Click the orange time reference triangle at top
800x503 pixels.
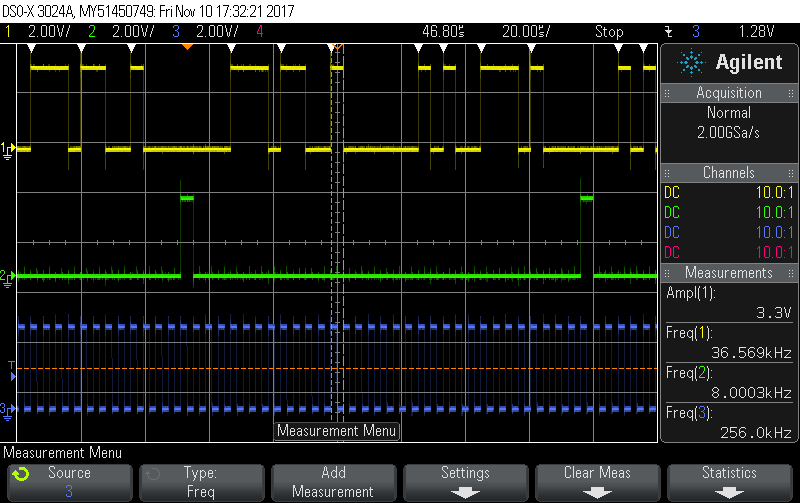coord(187,47)
